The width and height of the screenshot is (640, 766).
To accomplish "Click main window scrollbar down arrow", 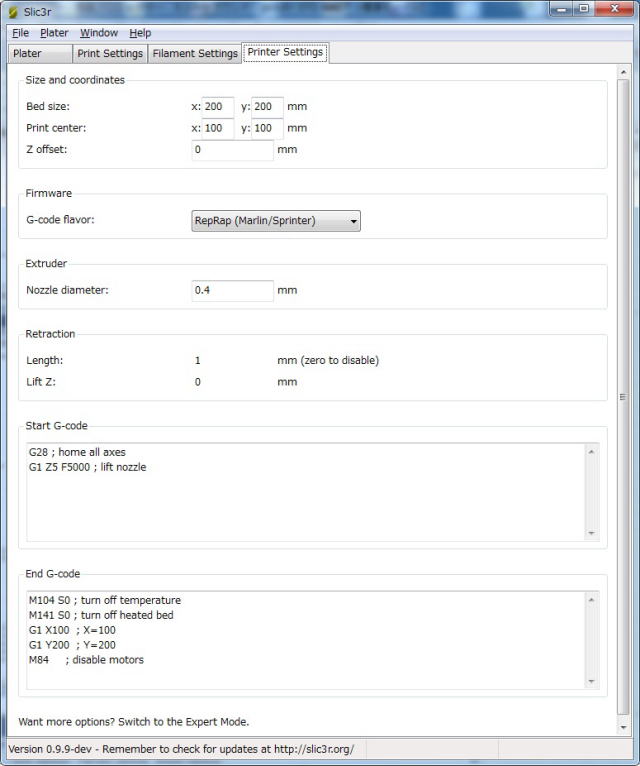I will tap(623, 728).
